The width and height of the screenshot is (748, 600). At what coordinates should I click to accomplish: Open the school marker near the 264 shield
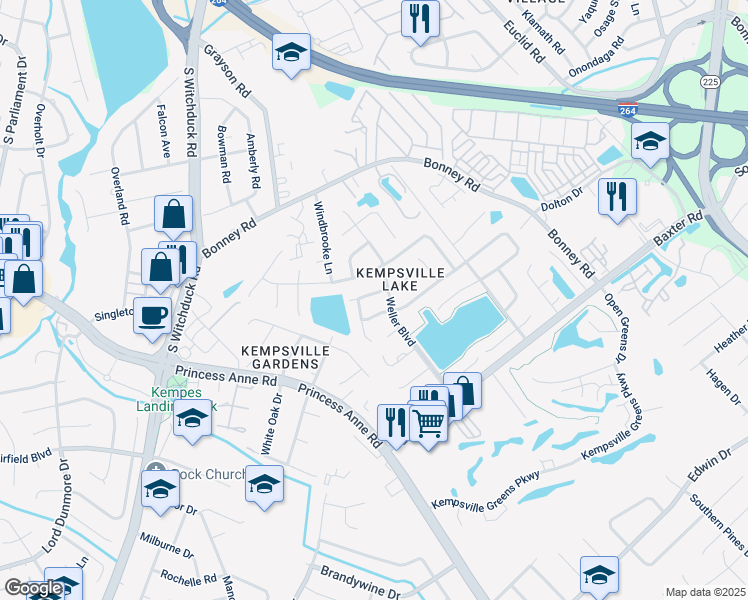click(x=650, y=143)
